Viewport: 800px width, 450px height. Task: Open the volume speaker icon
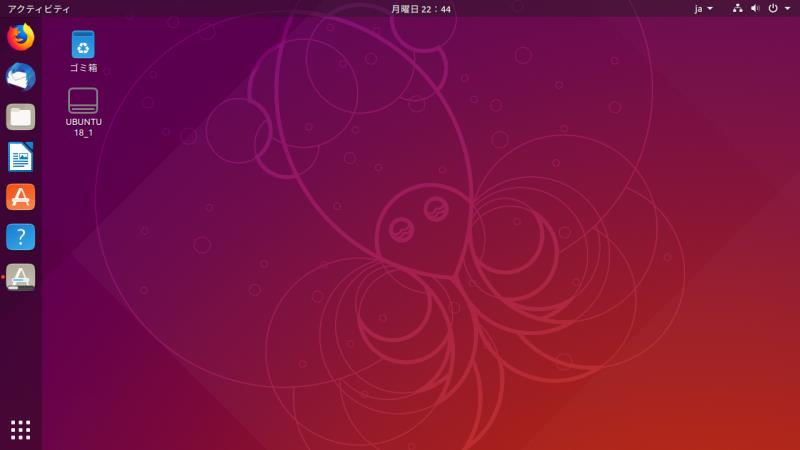(755, 8)
